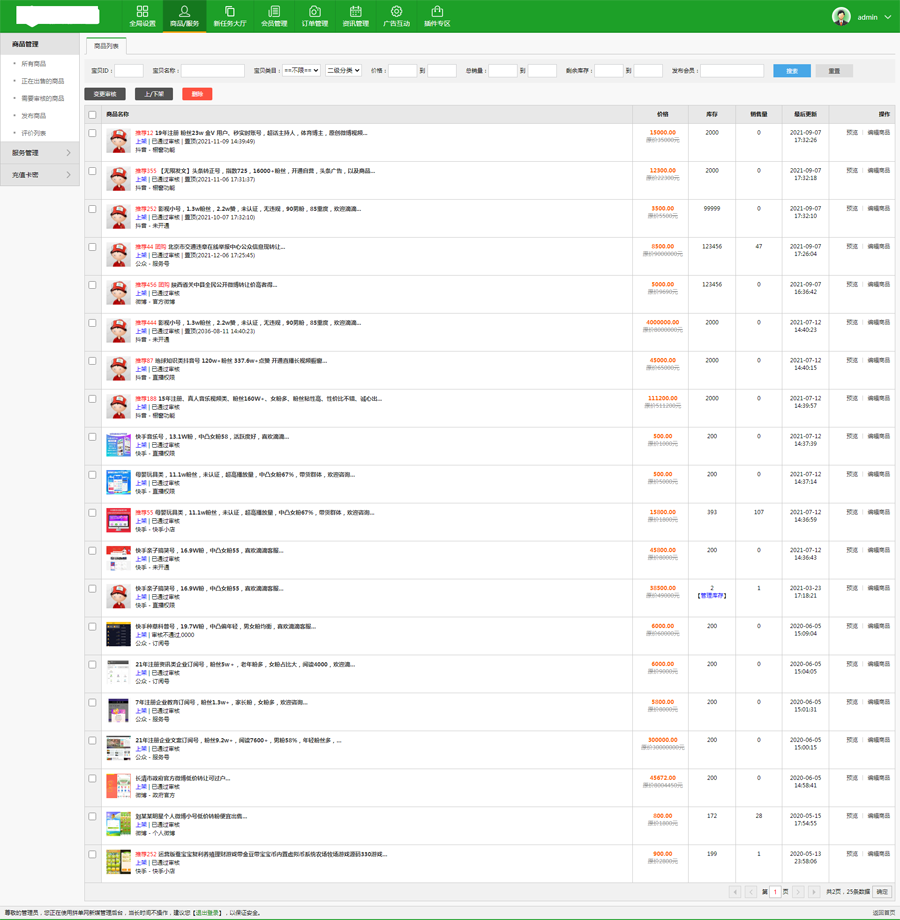This screenshot has width=900, height=920.
Task: Tick checkbox for the 推荐12 product row
Action: [93, 133]
